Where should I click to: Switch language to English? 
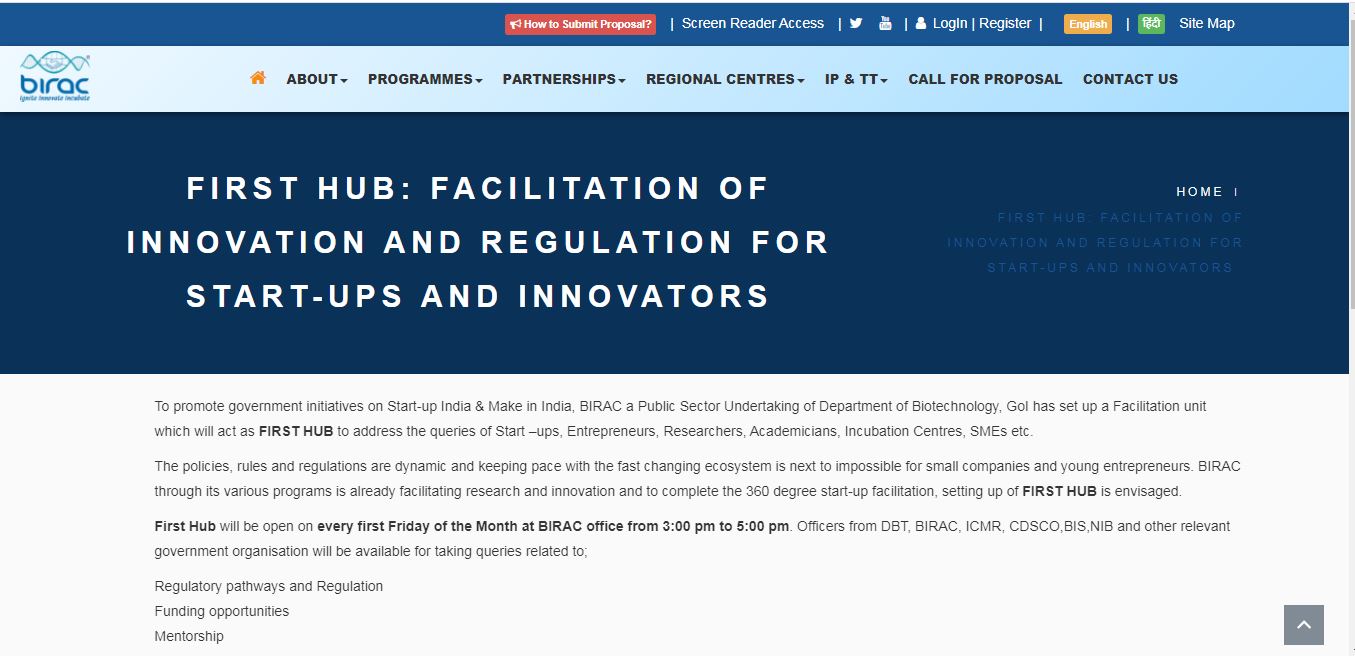[x=1088, y=24]
